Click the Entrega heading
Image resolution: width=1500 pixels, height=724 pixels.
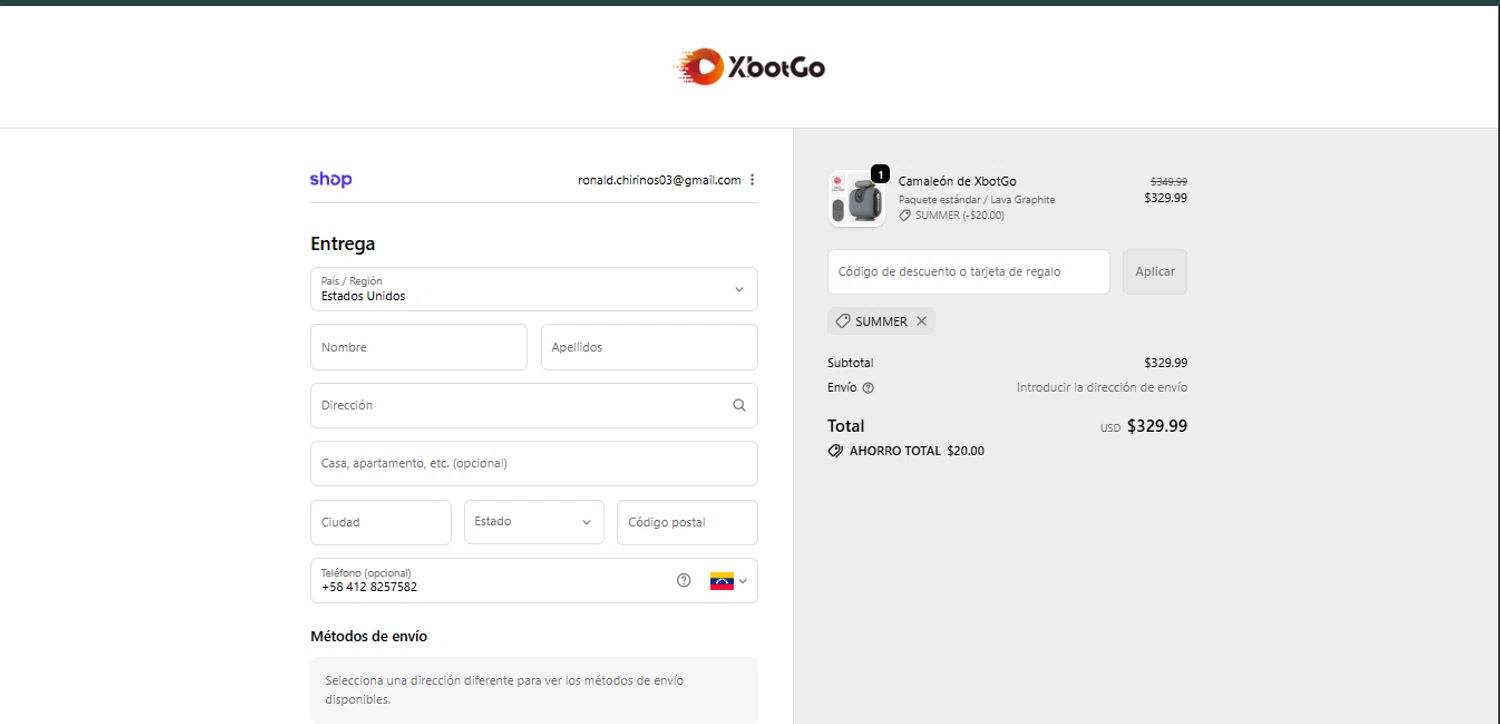[x=343, y=244]
